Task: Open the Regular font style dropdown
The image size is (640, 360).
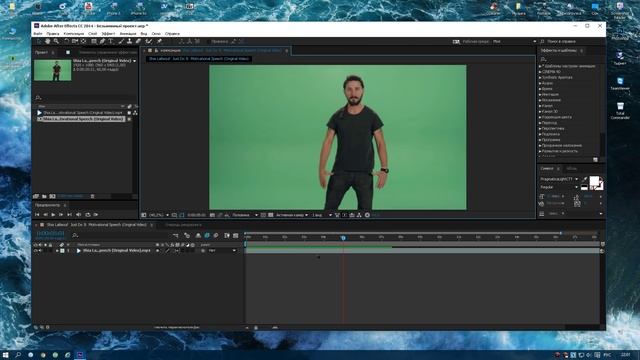Action: coord(559,187)
